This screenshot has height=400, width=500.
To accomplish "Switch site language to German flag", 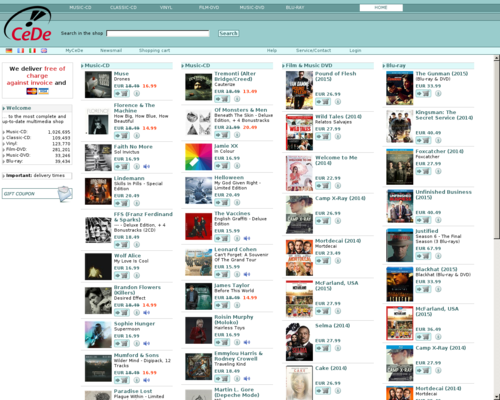I will coord(9,51).
